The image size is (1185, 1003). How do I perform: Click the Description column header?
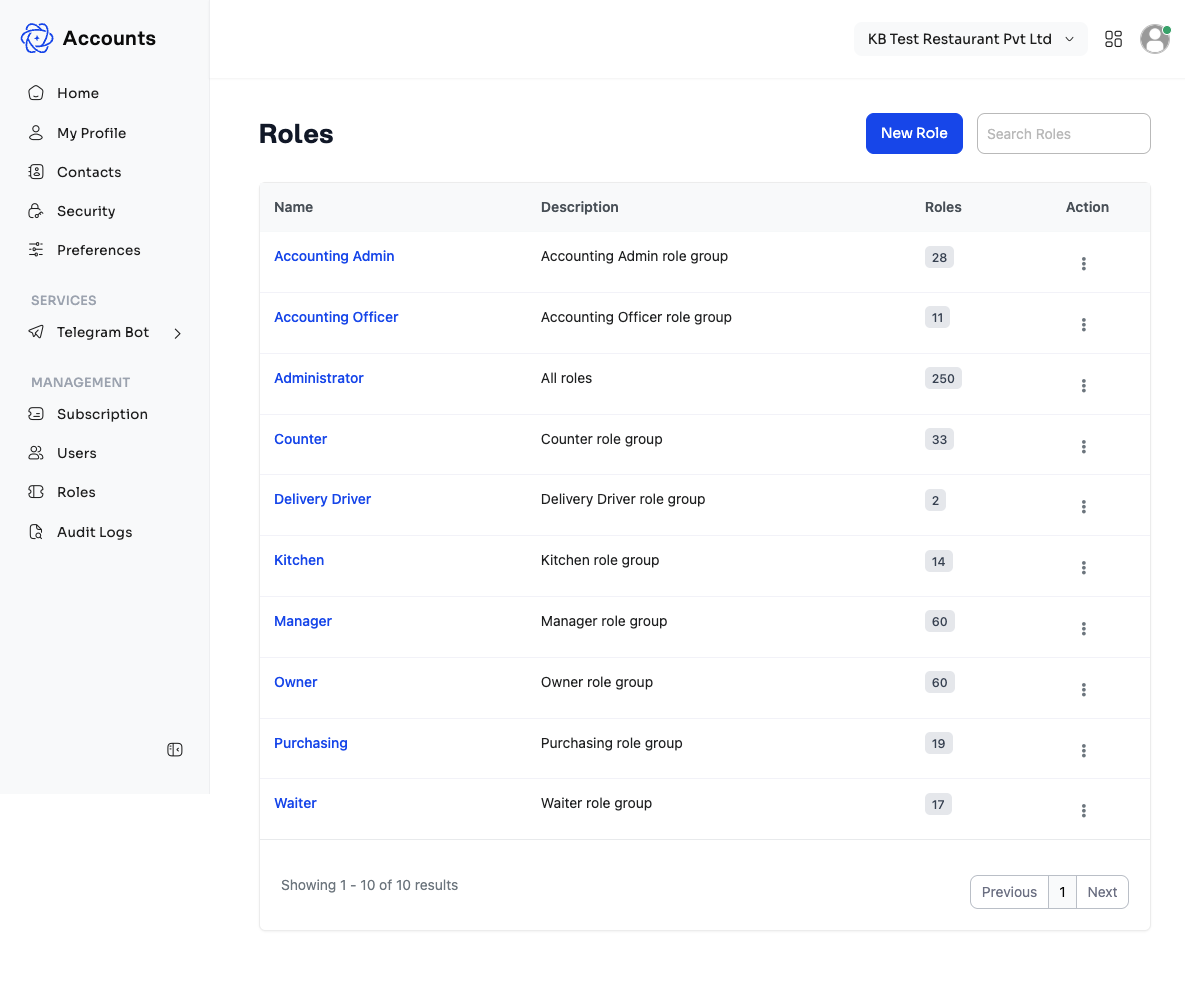[x=580, y=207]
